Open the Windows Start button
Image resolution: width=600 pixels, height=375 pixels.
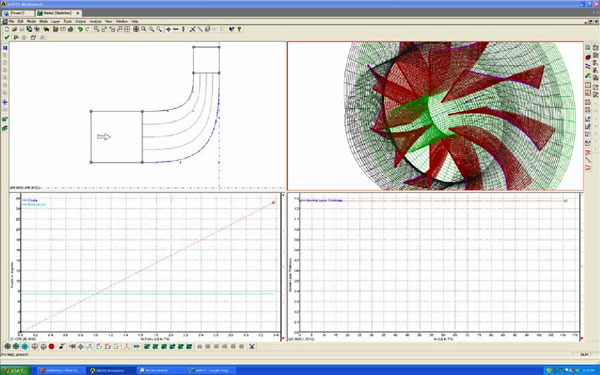[15, 370]
